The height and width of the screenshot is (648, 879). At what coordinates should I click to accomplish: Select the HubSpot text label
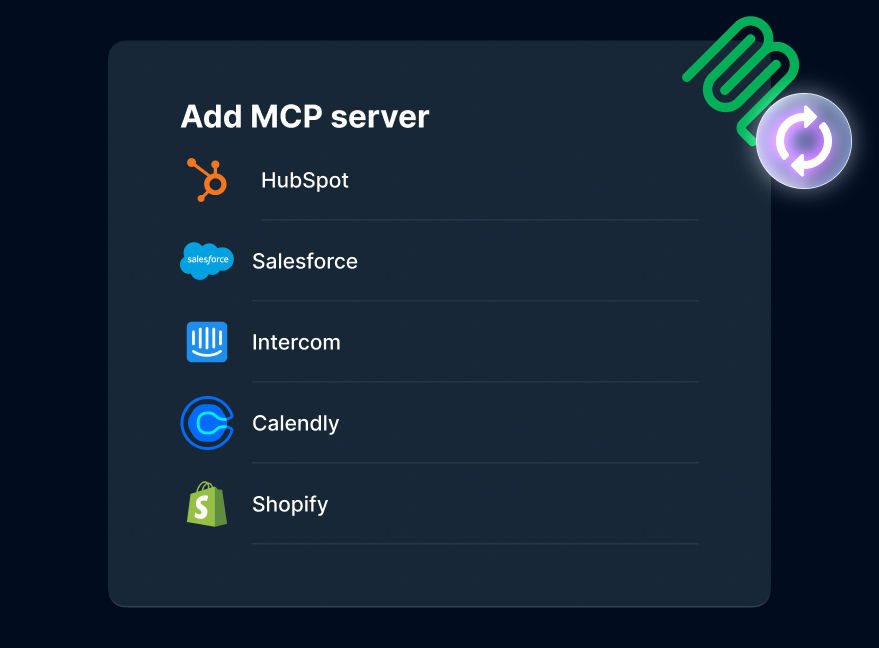coord(305,181)
